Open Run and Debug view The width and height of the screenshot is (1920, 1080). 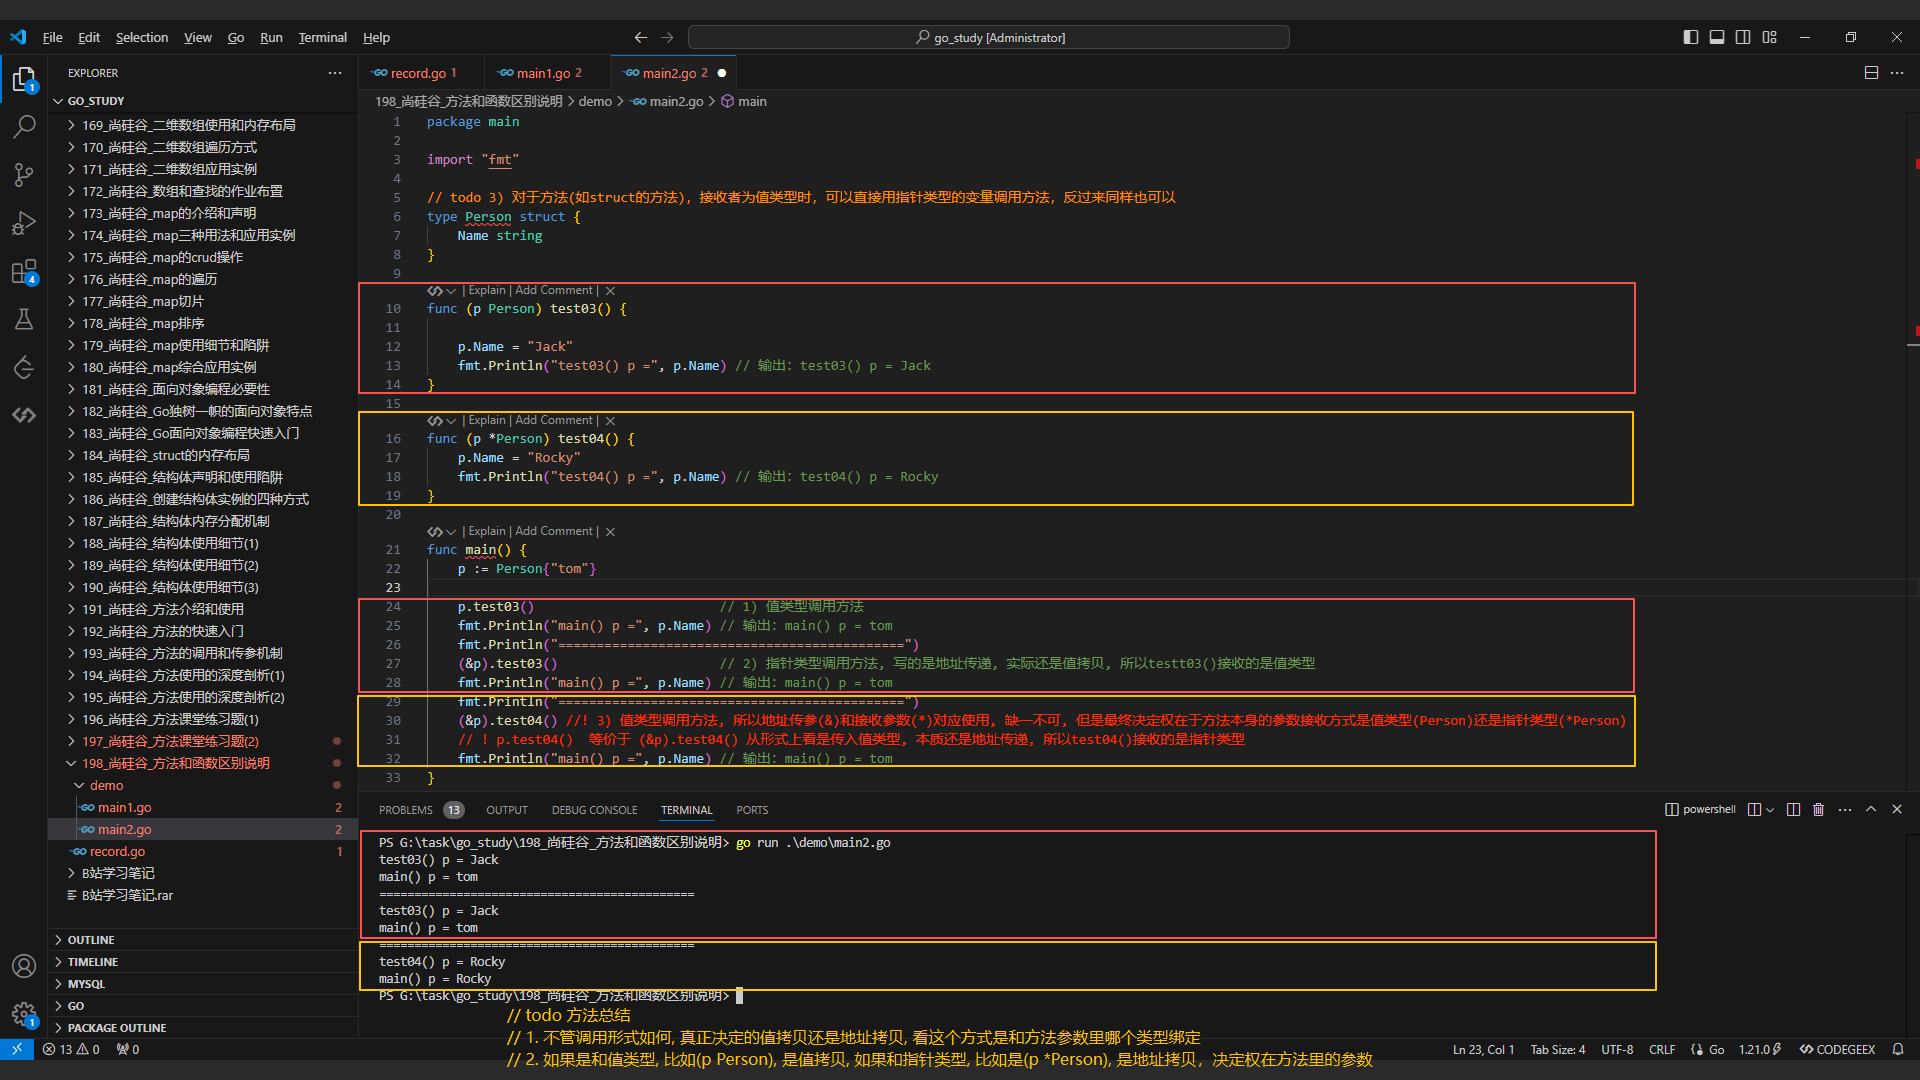24,223
